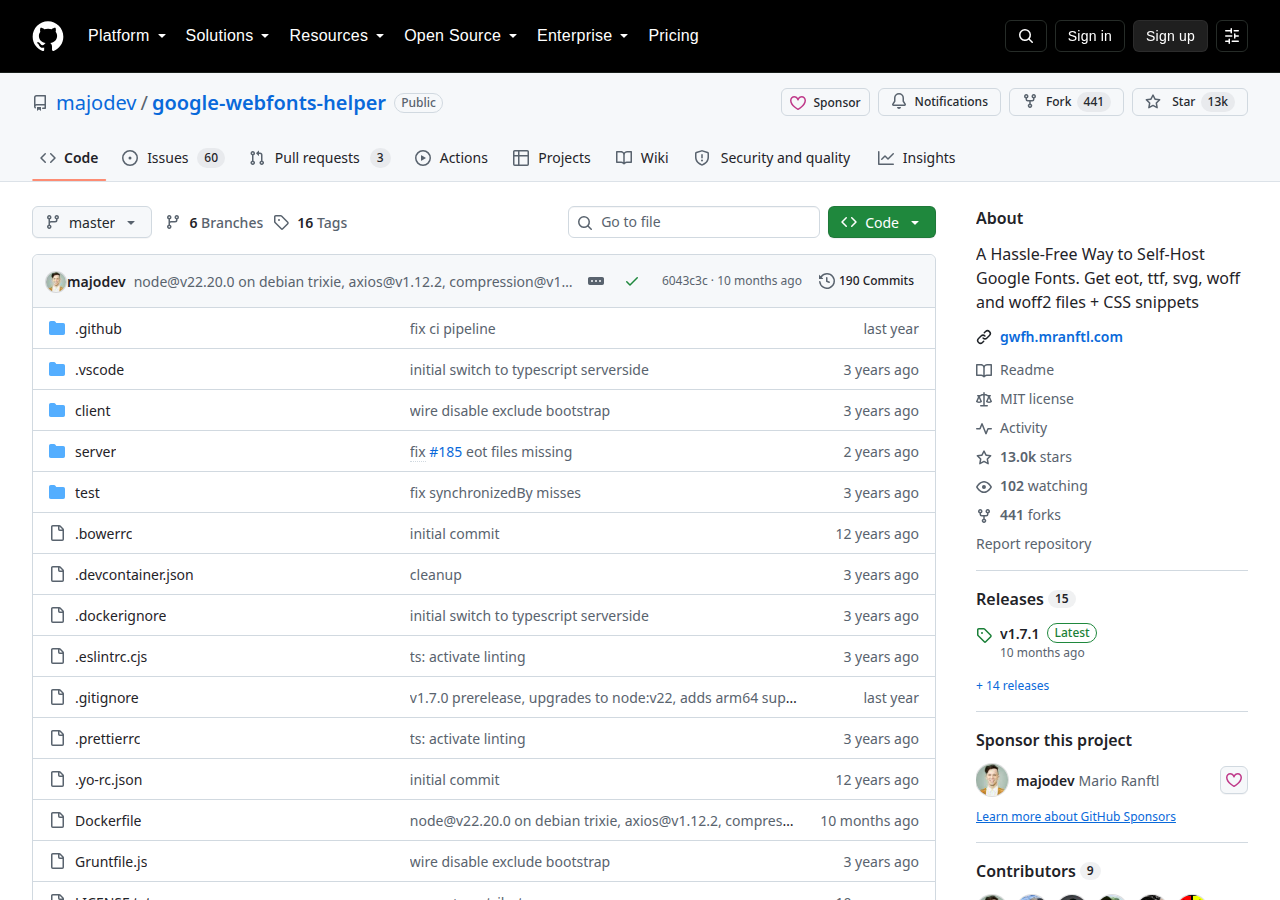Click the majodev avatar in commit bar

tap(56, 281)
